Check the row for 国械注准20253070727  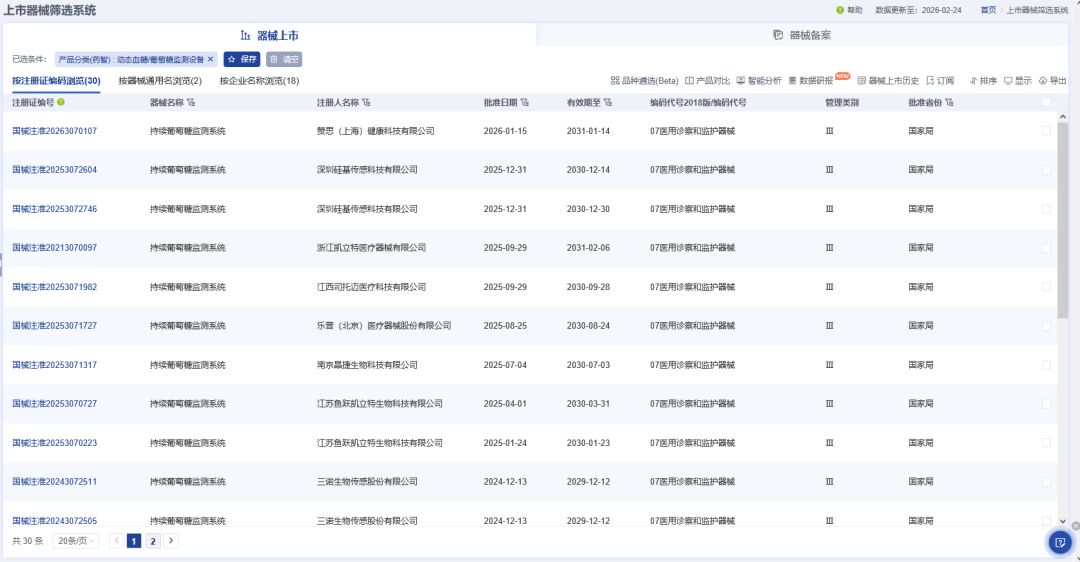[1046, 404]
